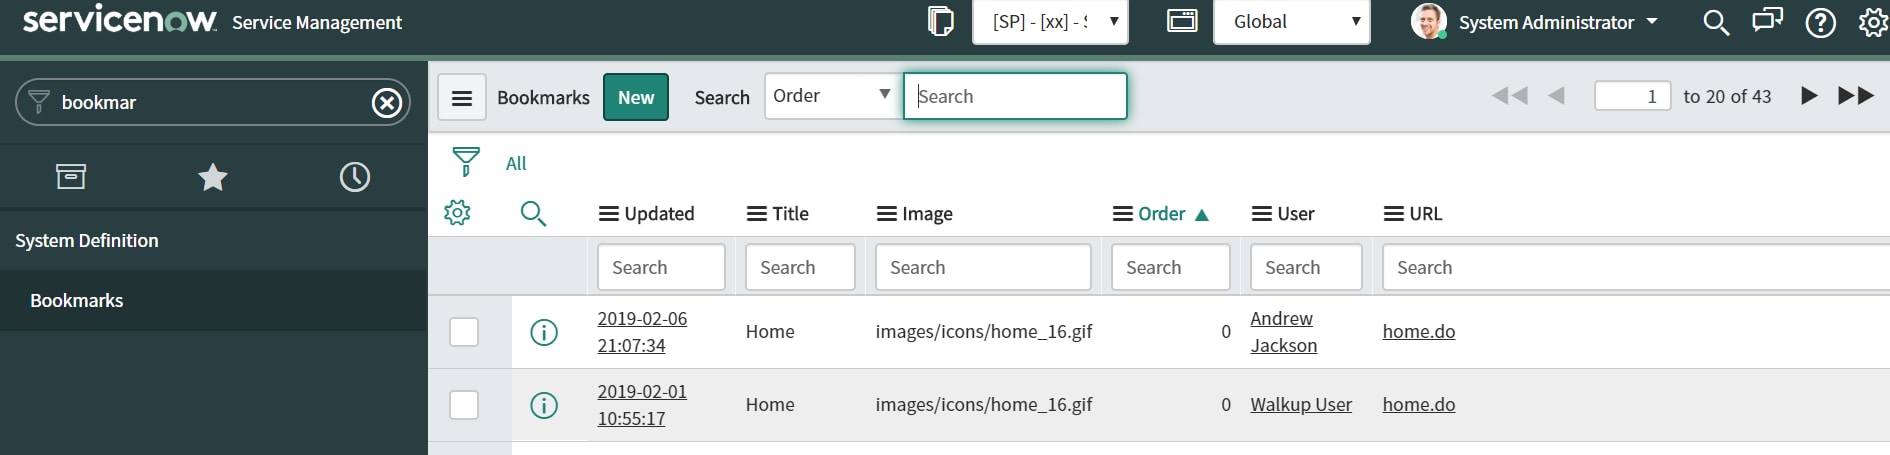Sort by the Updated column header
The width and height of the screenshot is (1890, 455).
click(x=659, y=214)
